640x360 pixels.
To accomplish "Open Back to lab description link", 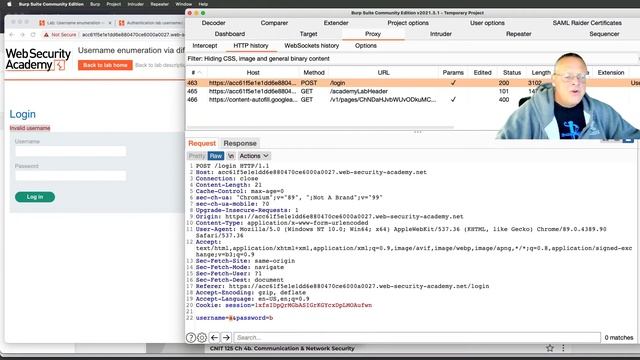I will pyautogui.click(x=160, y=65).
